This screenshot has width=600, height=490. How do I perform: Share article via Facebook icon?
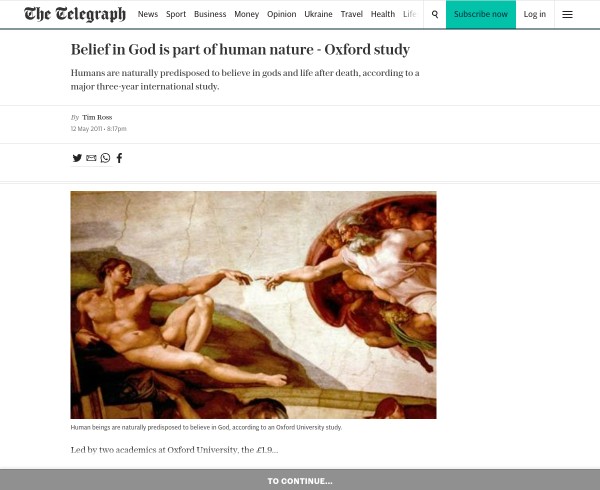pos(119,158)
